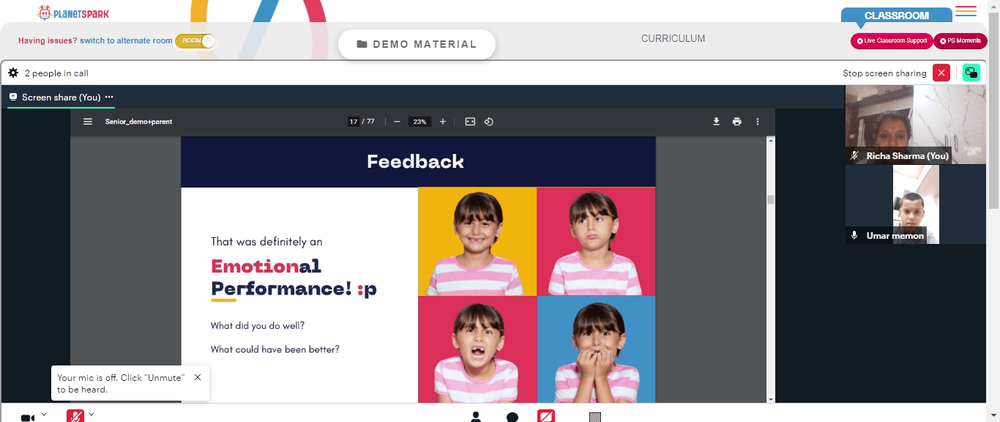Click the scared girl on blue photo
1000x422 pixels.
pyautogui.click(x=596, y=349)
